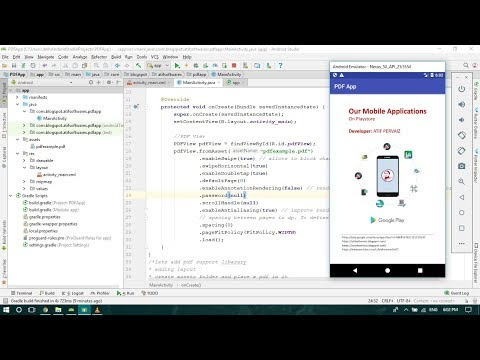This screenshot has height=360, width=480.
Task: Tap the Android back navigation button
Action: pos(355,270)
